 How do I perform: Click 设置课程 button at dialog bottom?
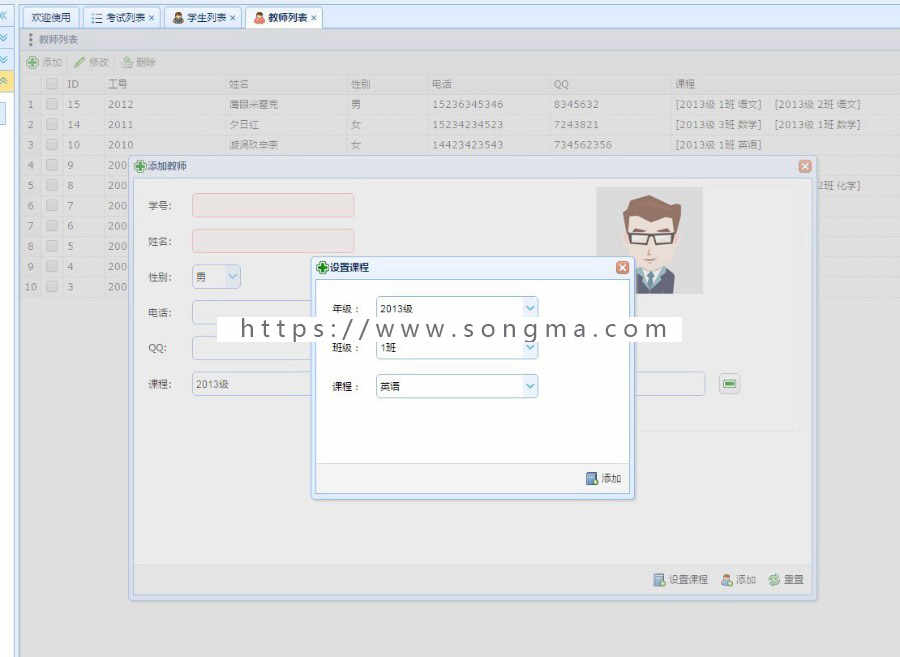[x=681, y=580]
